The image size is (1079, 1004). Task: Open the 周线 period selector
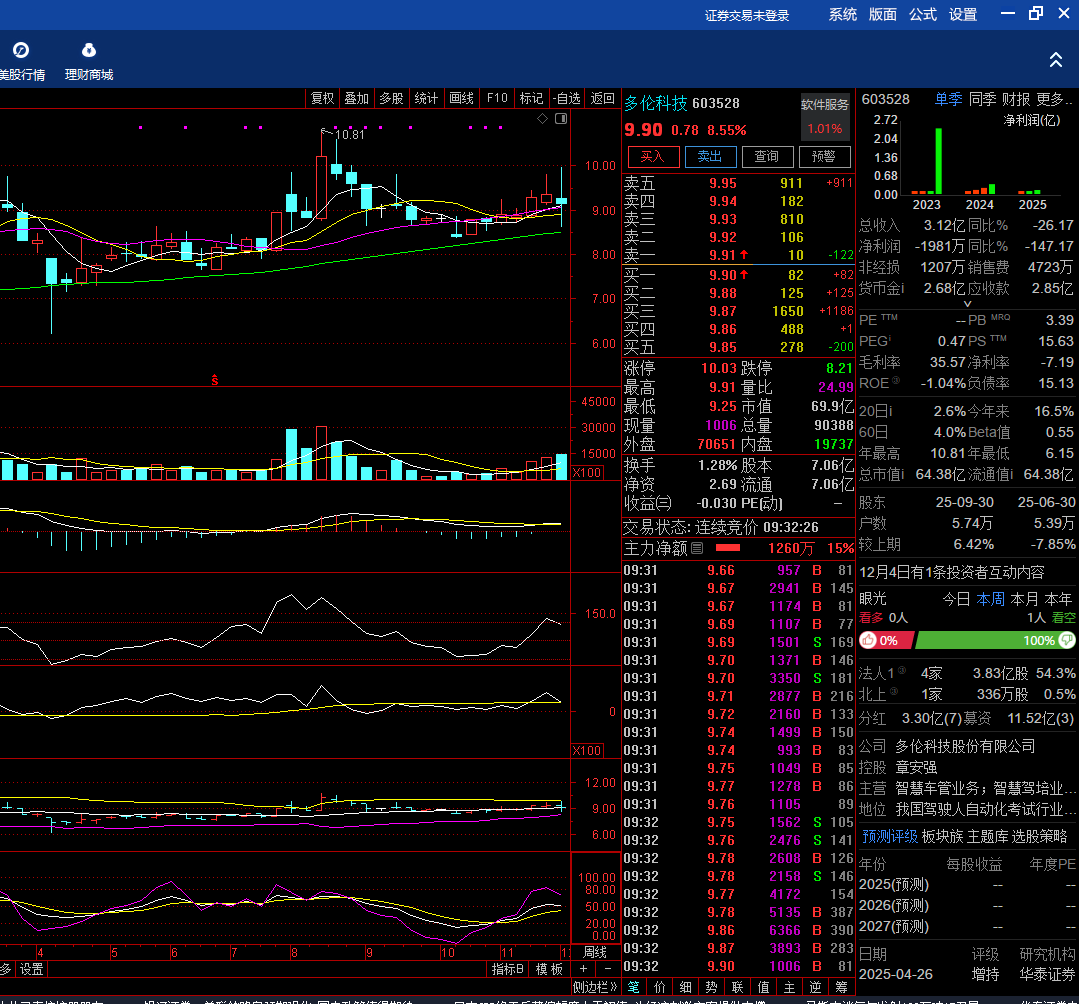pos(596,952)
